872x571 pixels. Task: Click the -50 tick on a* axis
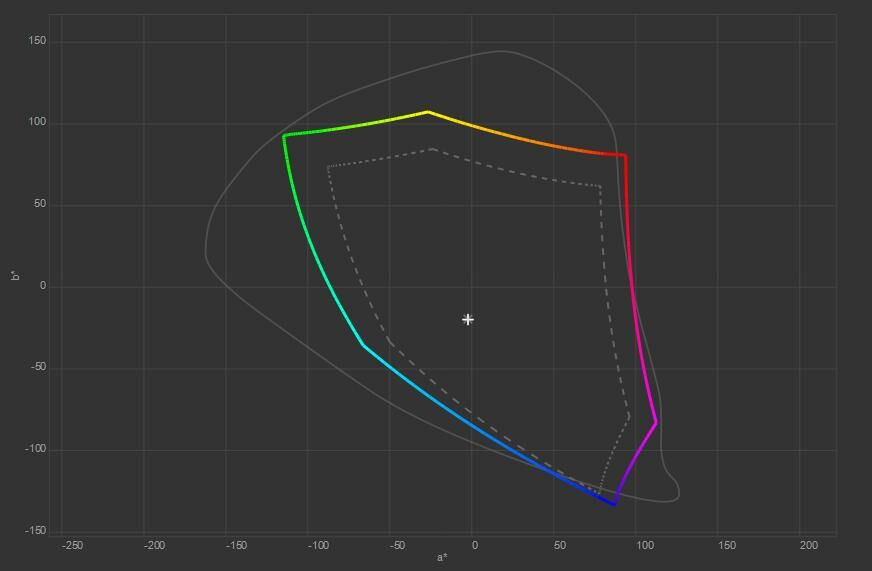(397, 545)
